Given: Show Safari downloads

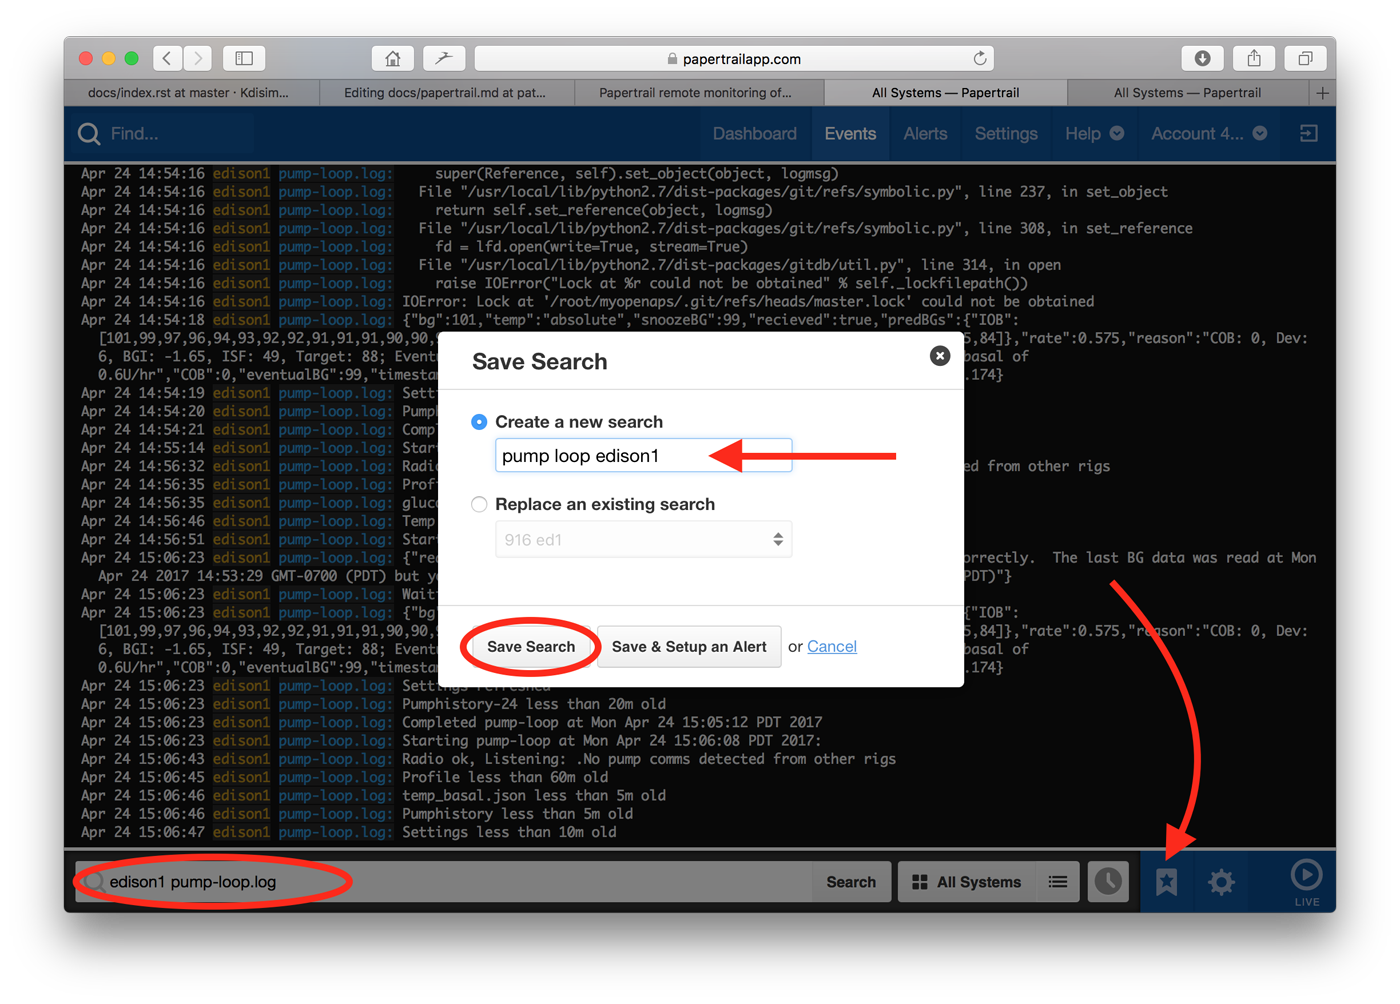Looking at the screenshot, I should pyautogui.click(x=1202, y=59).
